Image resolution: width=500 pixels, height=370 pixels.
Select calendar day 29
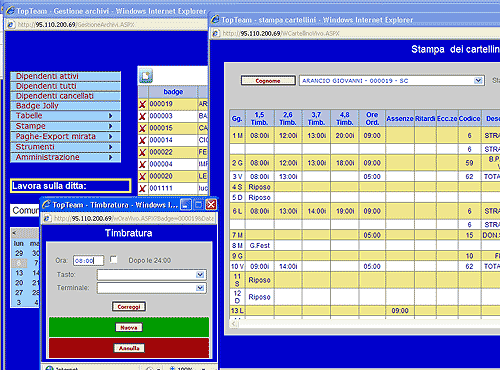coord(19,253)
